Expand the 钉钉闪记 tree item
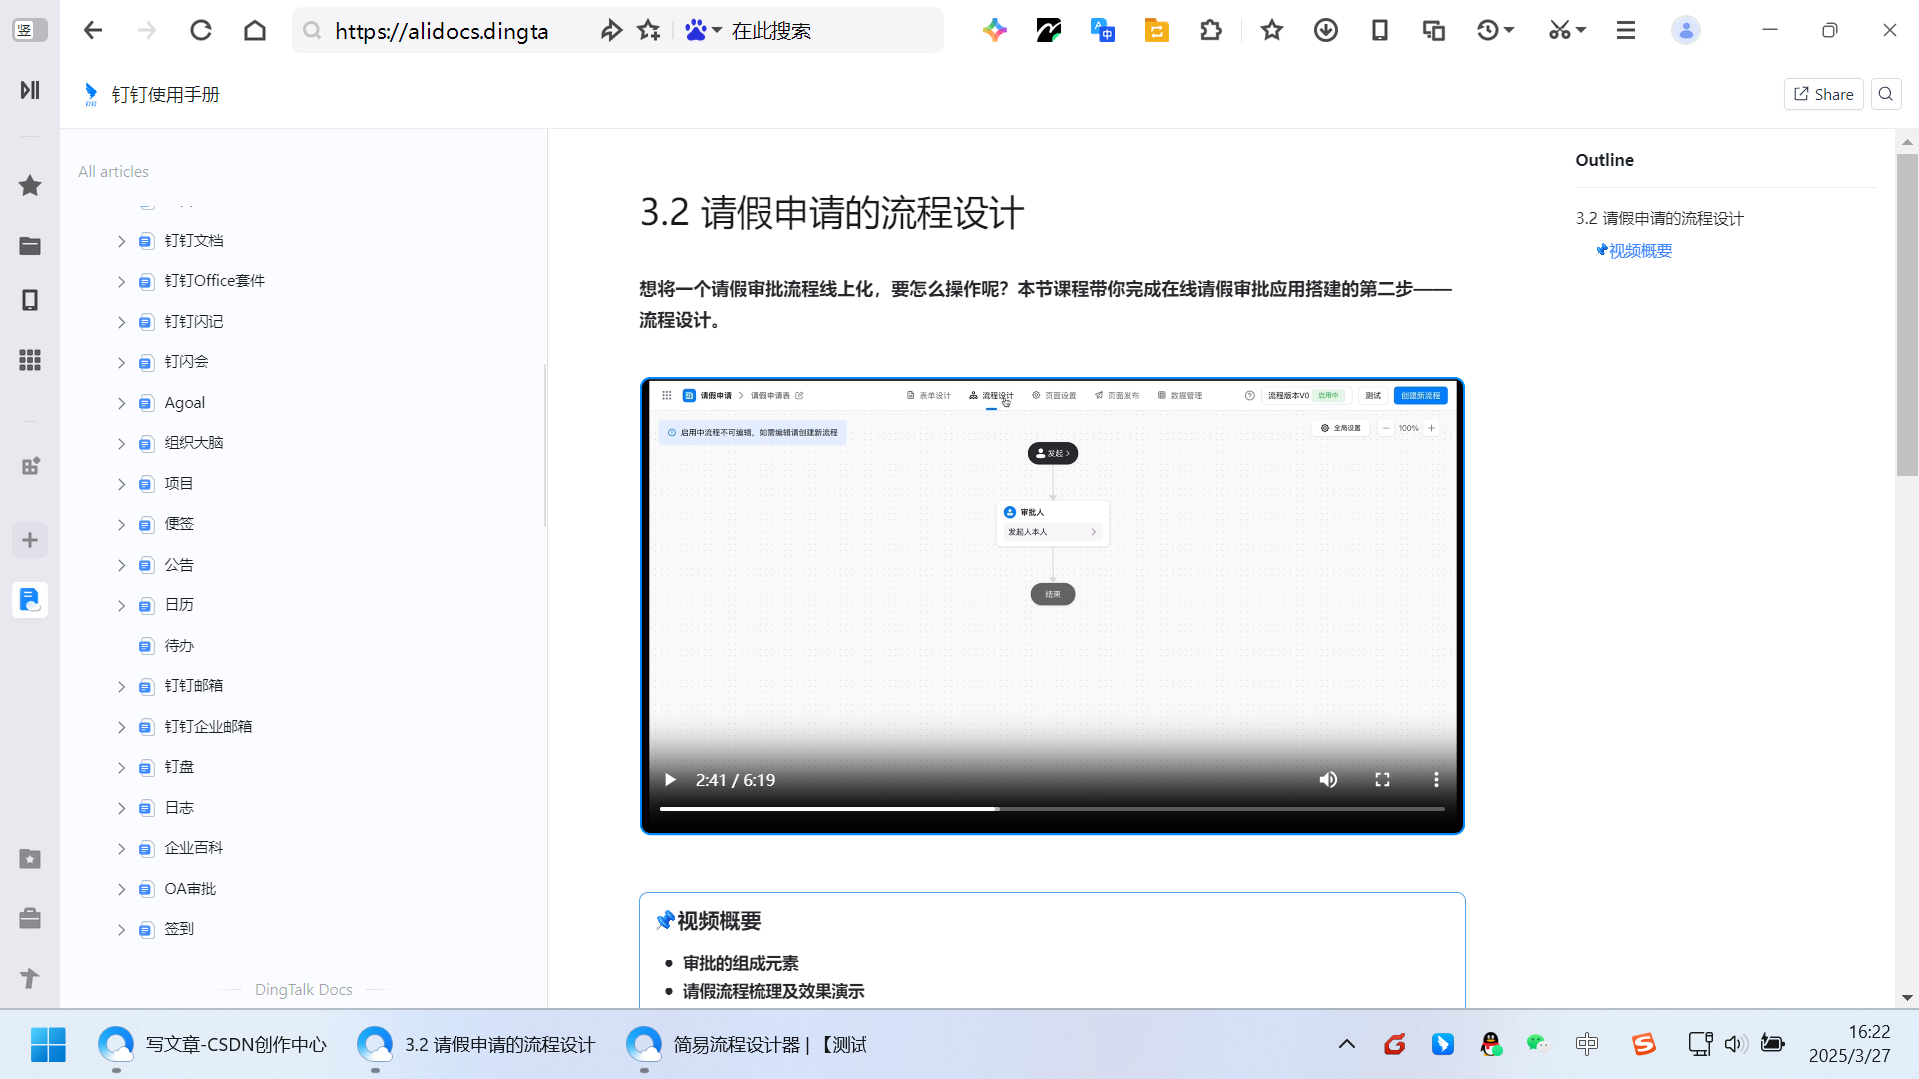Image resolution: width=1919 pixels, height=1079 pixels. coord(121,322)
